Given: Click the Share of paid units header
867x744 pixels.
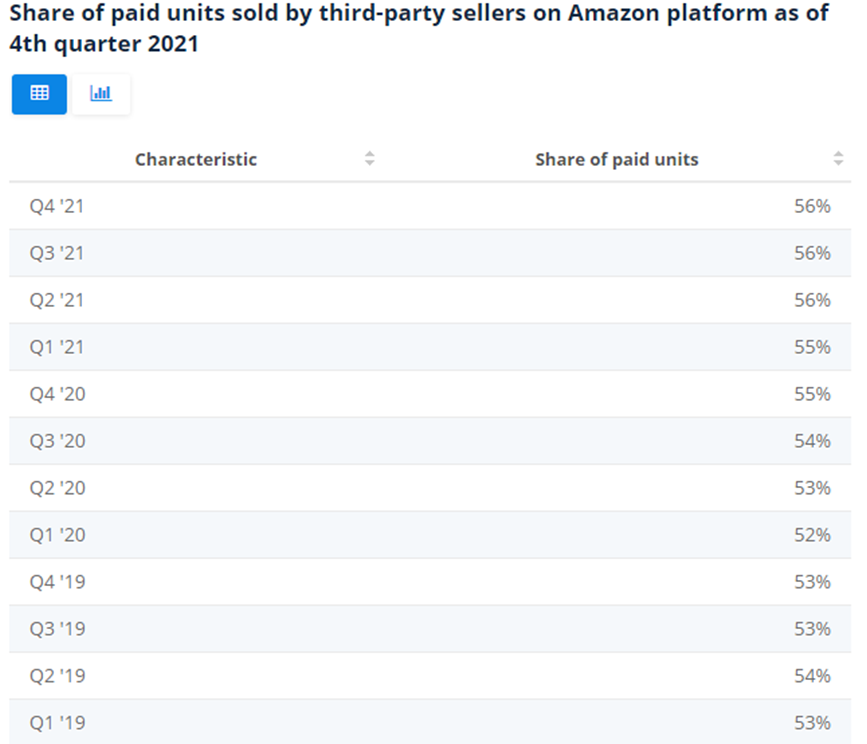Looking at the screenshot, I should tap(617, 159).
